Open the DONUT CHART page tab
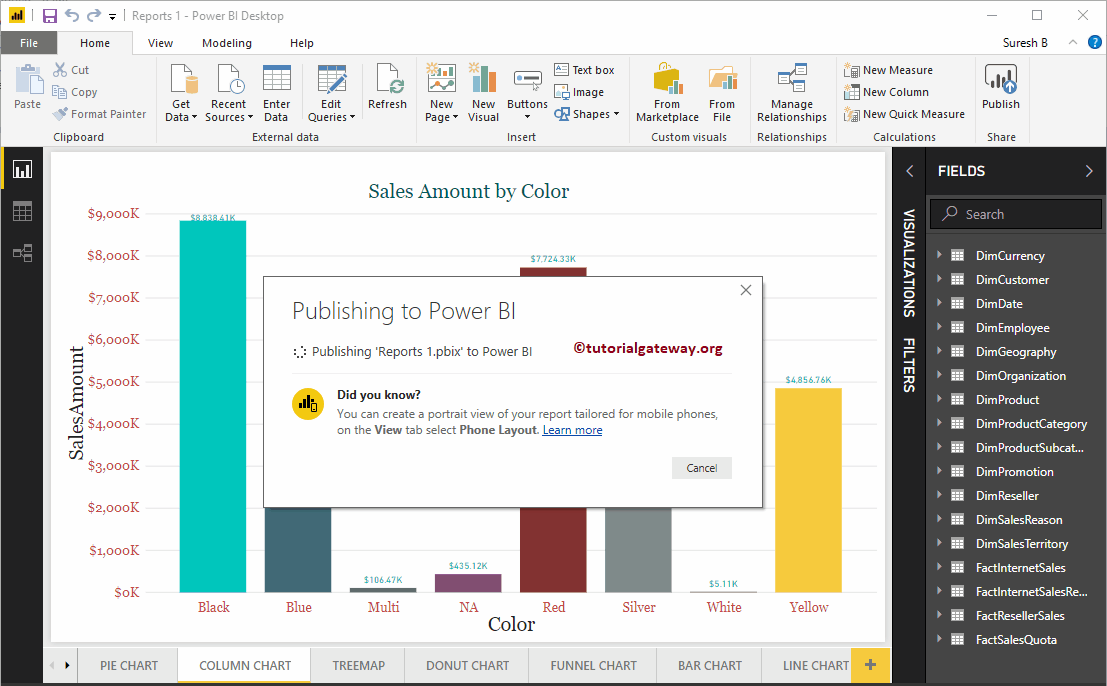Viewport: 1107px width, 686px height. pyautogui.click(x=467, y=666)
